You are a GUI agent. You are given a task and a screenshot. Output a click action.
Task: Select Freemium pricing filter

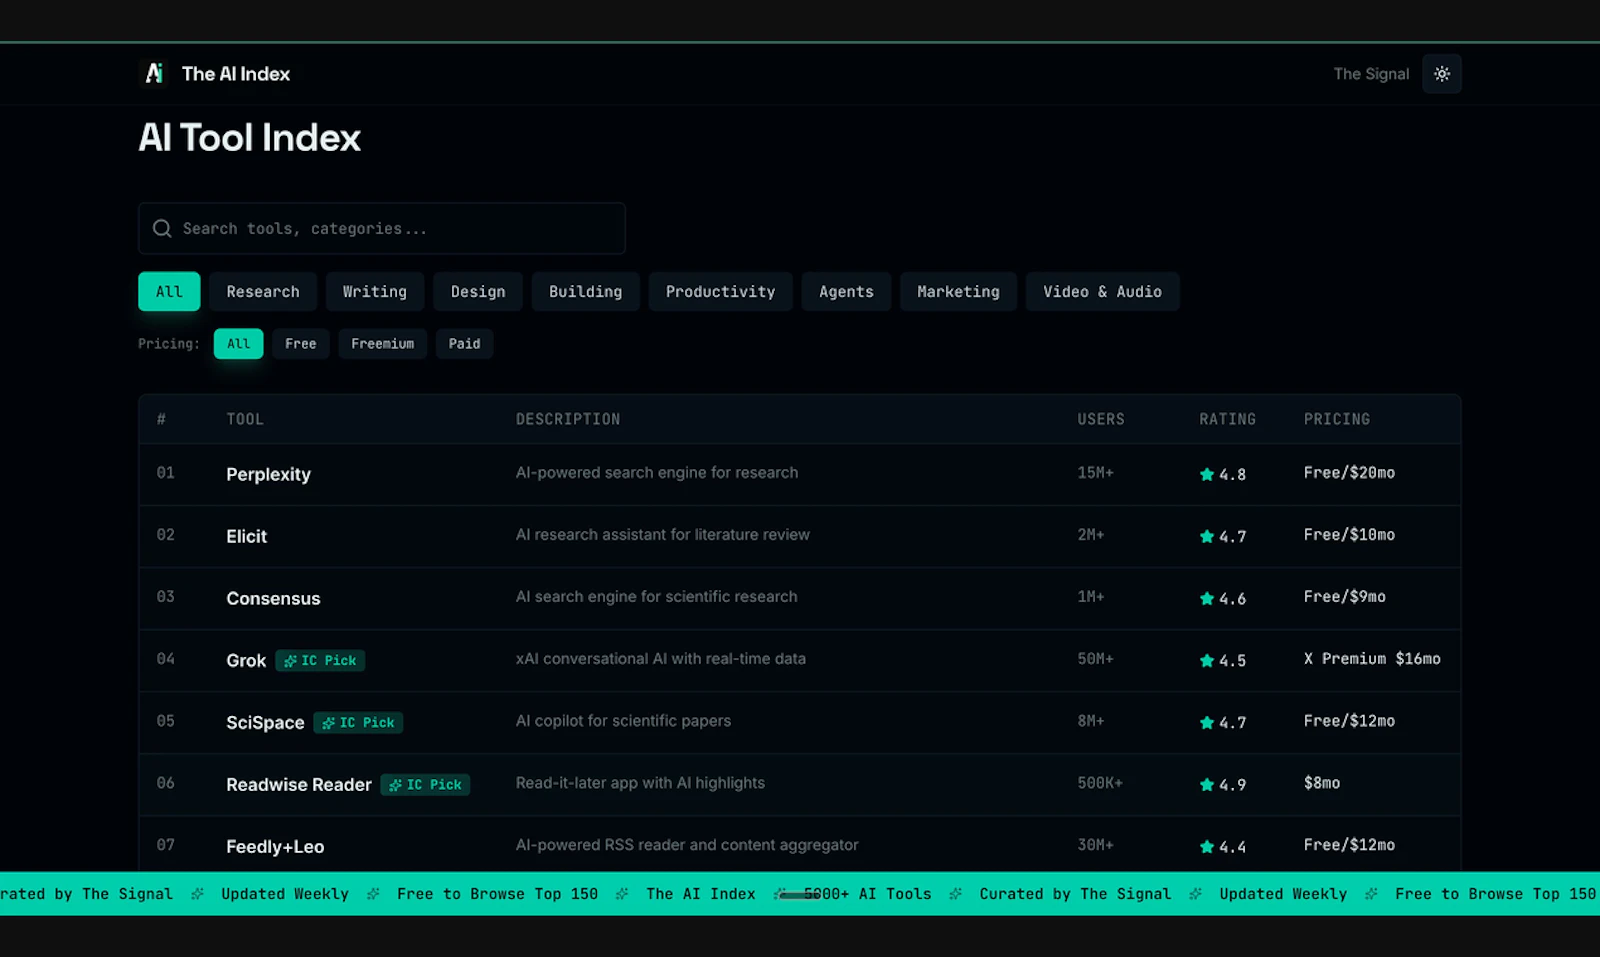click(383, 343)
